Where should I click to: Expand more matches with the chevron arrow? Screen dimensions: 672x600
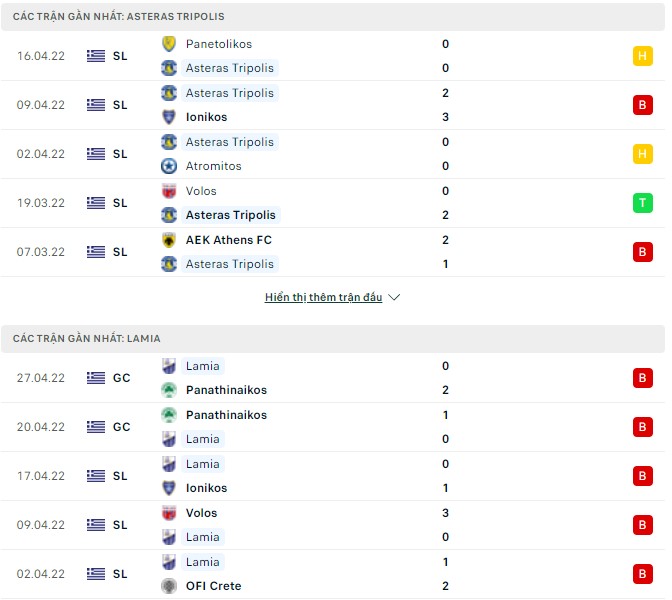point(394,298)
